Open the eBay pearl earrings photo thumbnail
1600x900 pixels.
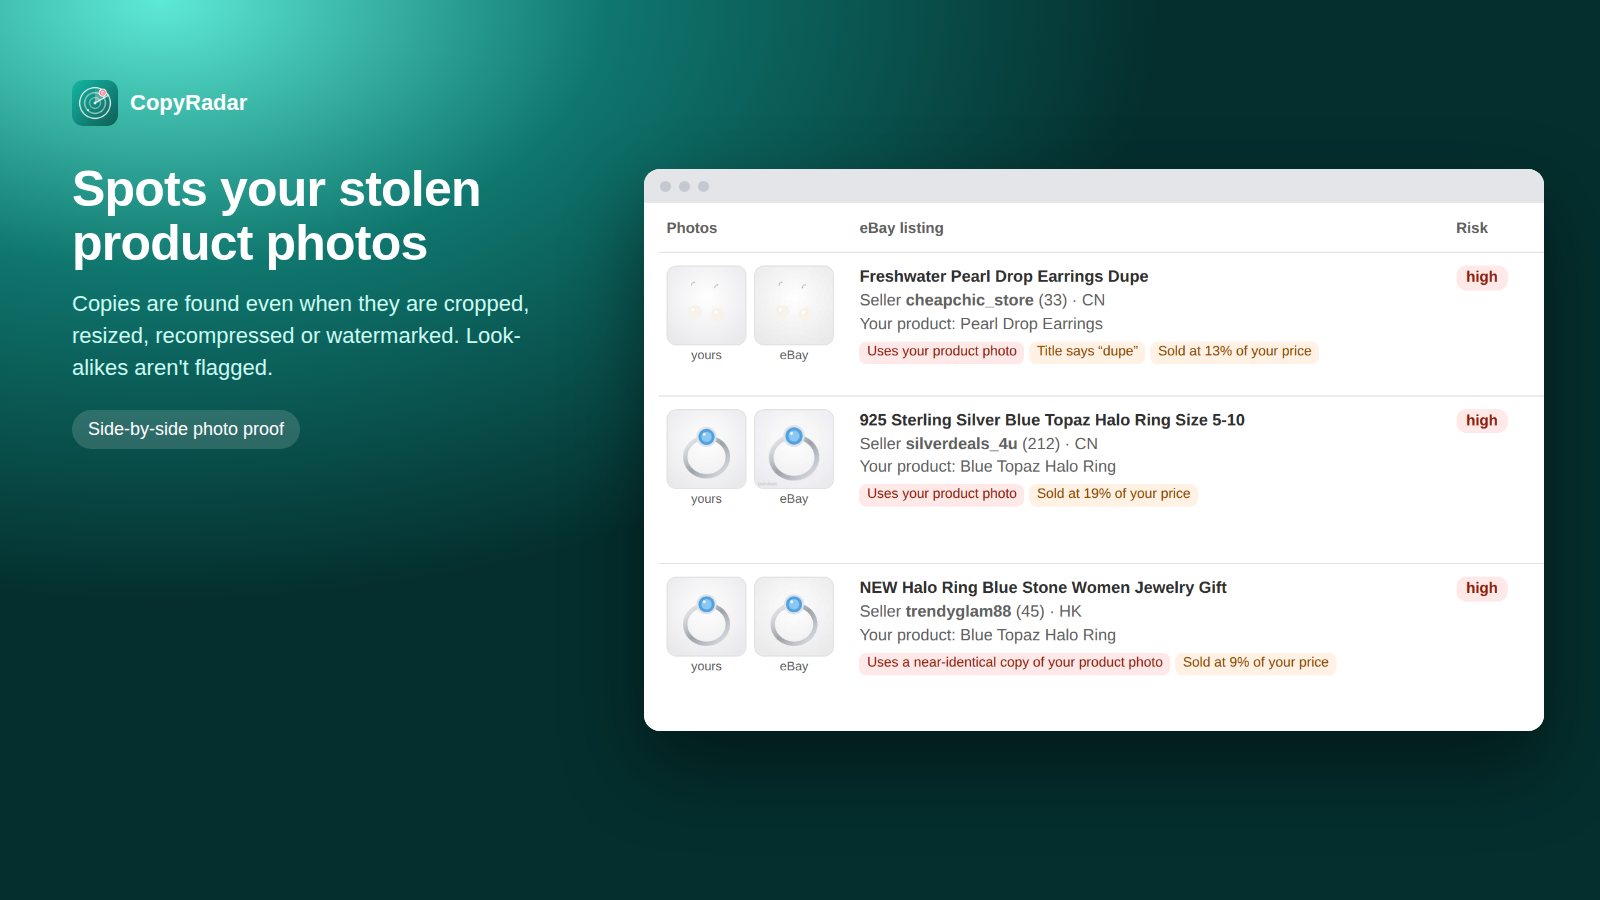(794, 305)
